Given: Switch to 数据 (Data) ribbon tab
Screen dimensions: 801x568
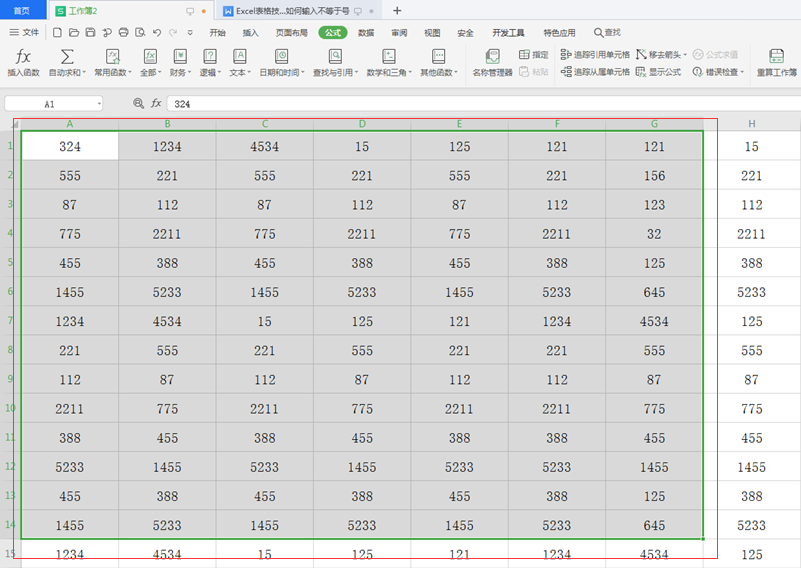Looking at the screenshot, I should (366, 33).
